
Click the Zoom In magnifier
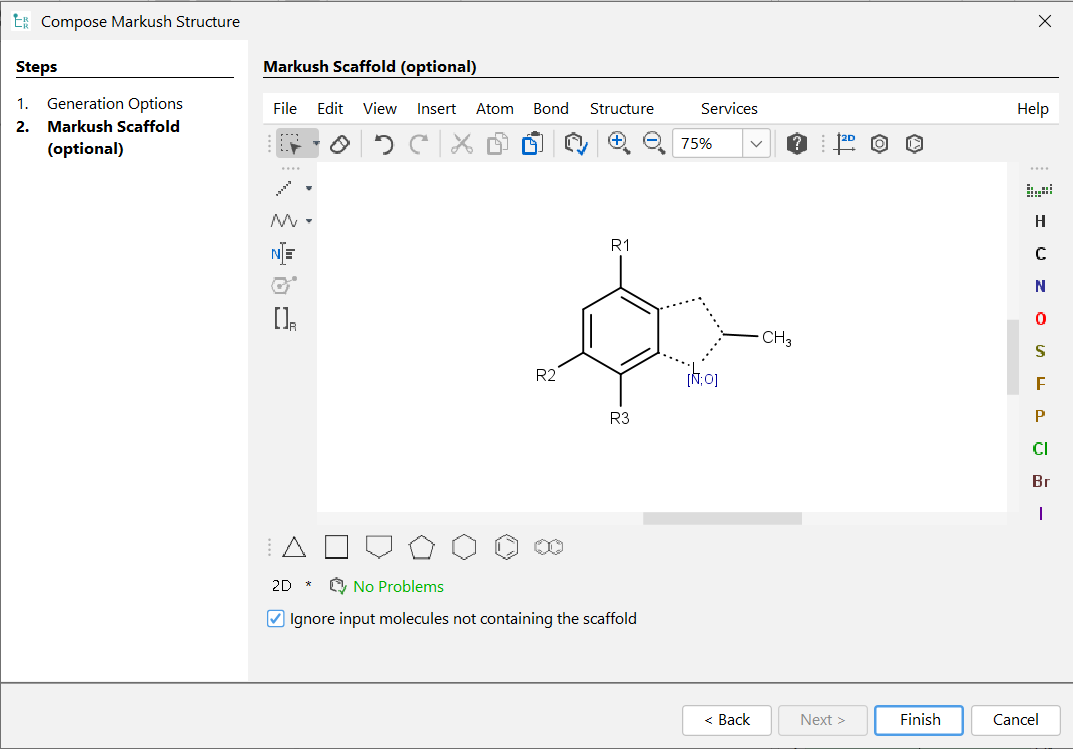[619, 143]
